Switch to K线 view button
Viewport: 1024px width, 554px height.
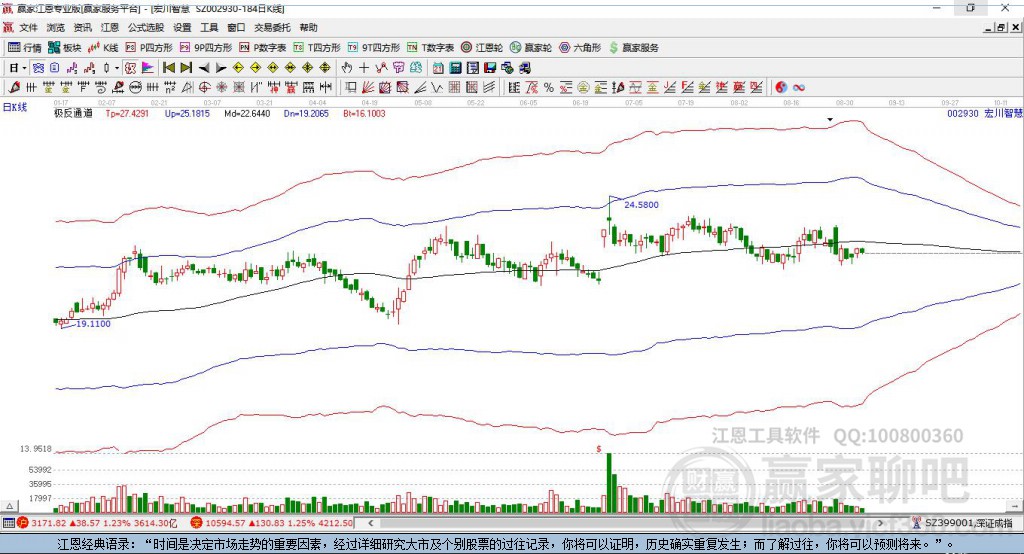[103, 48]
